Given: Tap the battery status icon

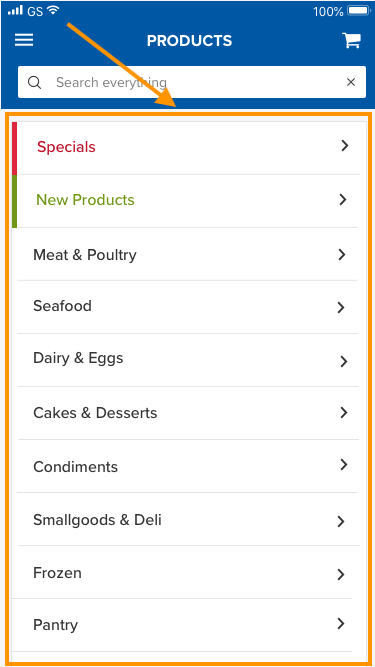Looking at the screenshot, I should [359, 11].
